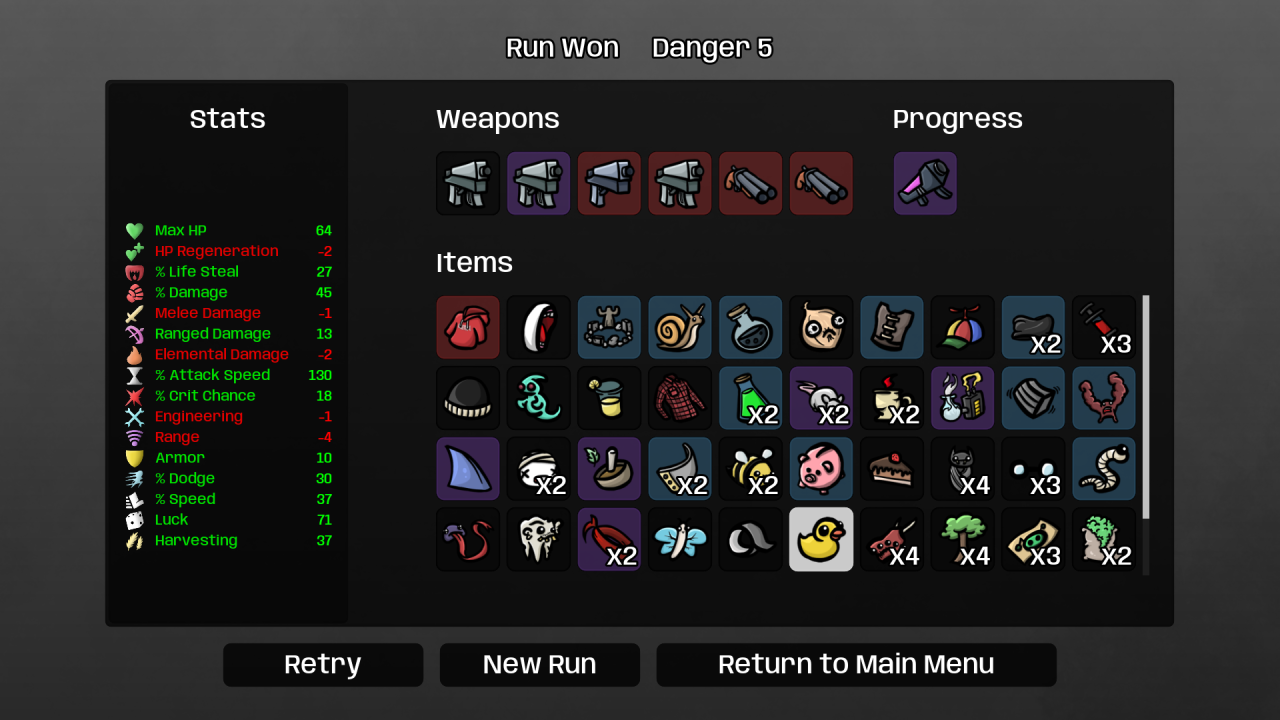Viewport: 1280px width, 720px height.
Task: Click the pink piggy bank item
Action: click(x=821, y=468)
